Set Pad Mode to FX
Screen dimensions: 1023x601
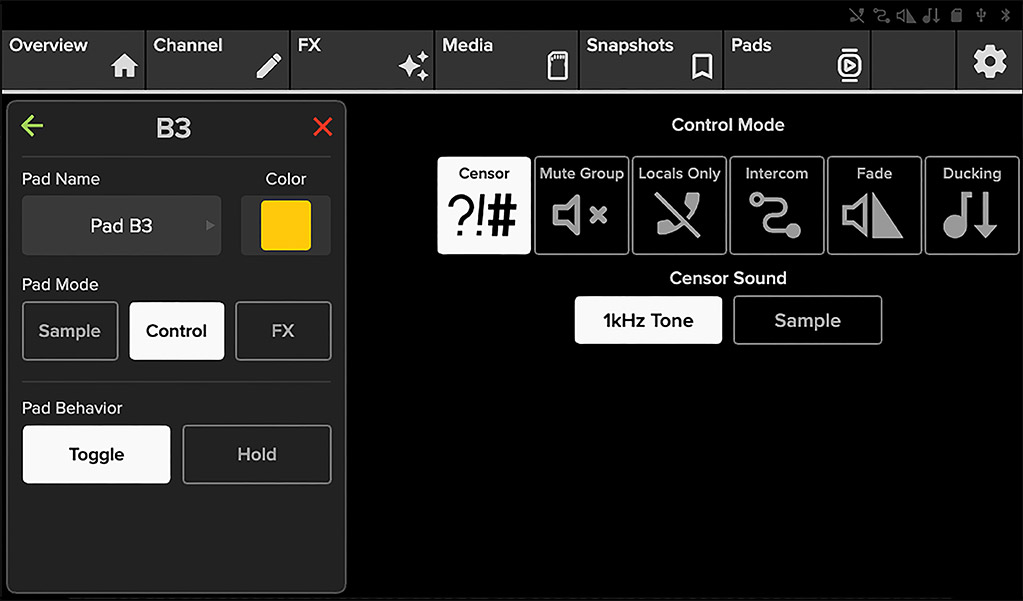283,331
